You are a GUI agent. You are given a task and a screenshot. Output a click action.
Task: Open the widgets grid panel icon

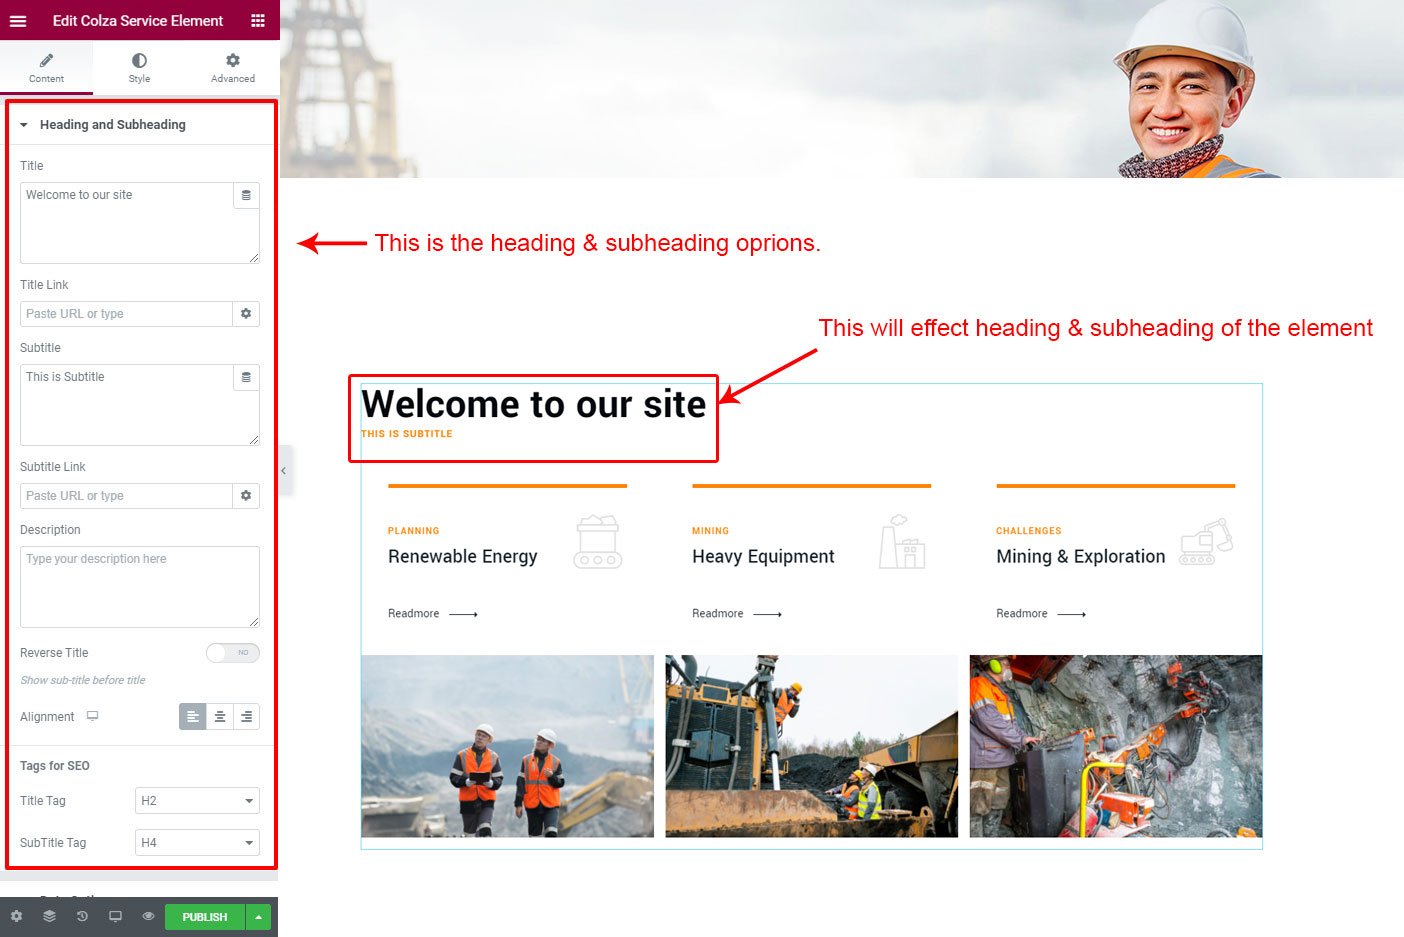point(258,20)
